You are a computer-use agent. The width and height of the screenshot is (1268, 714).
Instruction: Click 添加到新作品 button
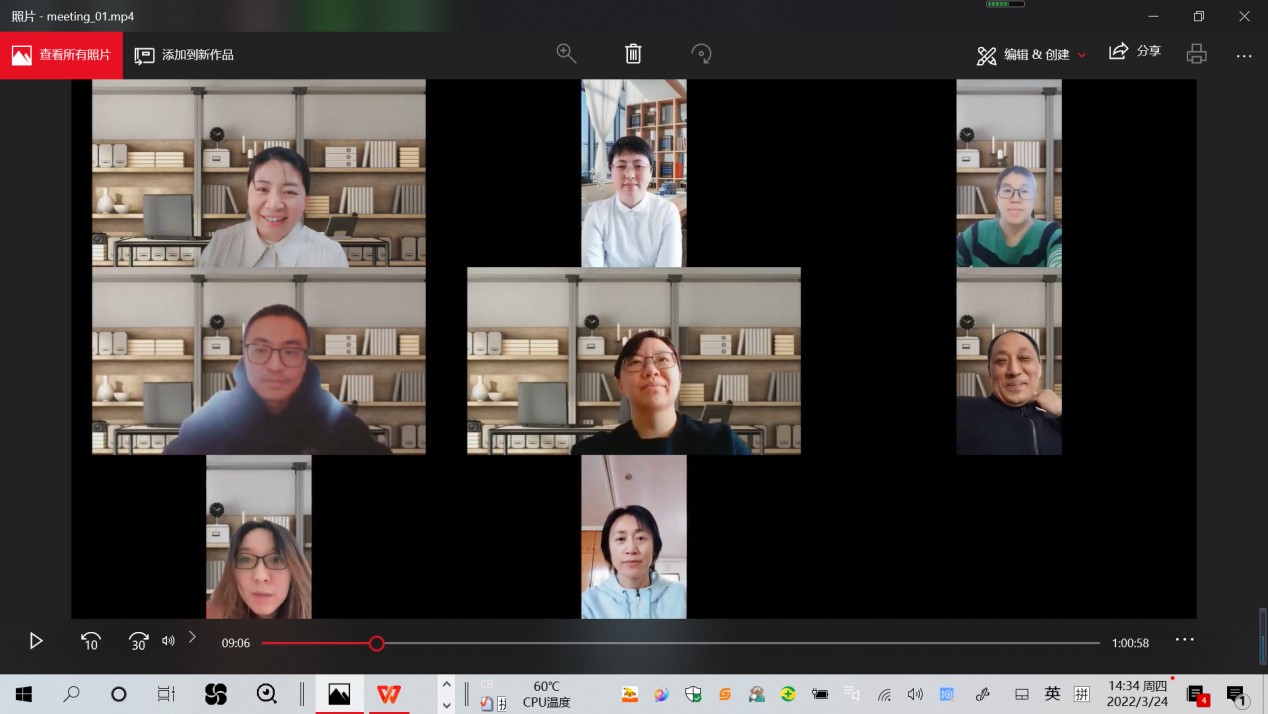tap(185, 55)
